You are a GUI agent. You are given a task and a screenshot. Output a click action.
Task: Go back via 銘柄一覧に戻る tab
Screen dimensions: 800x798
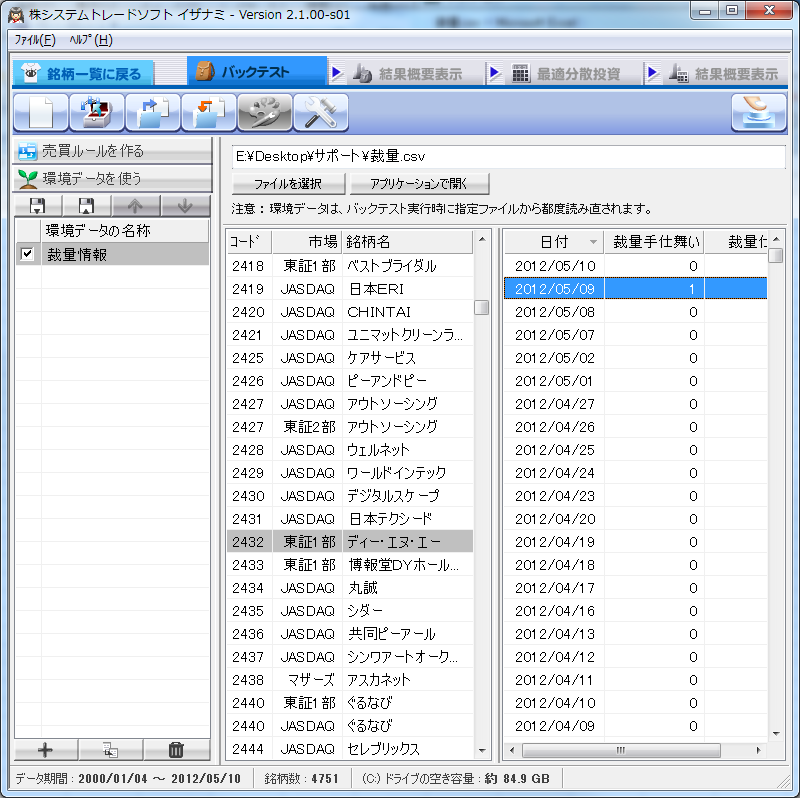coord(83,73)
